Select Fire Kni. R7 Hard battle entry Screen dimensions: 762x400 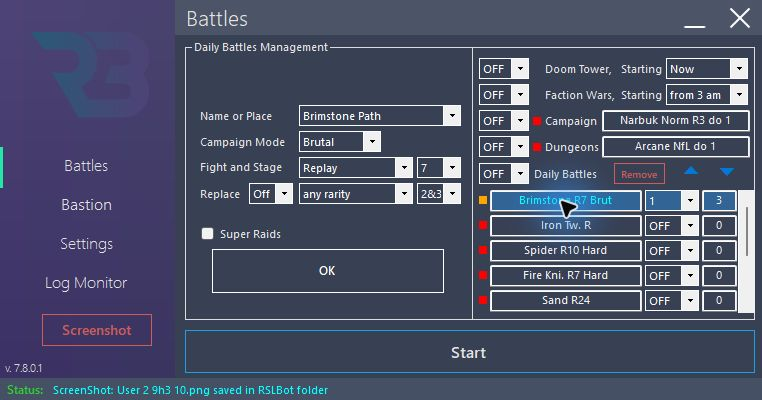565,275
